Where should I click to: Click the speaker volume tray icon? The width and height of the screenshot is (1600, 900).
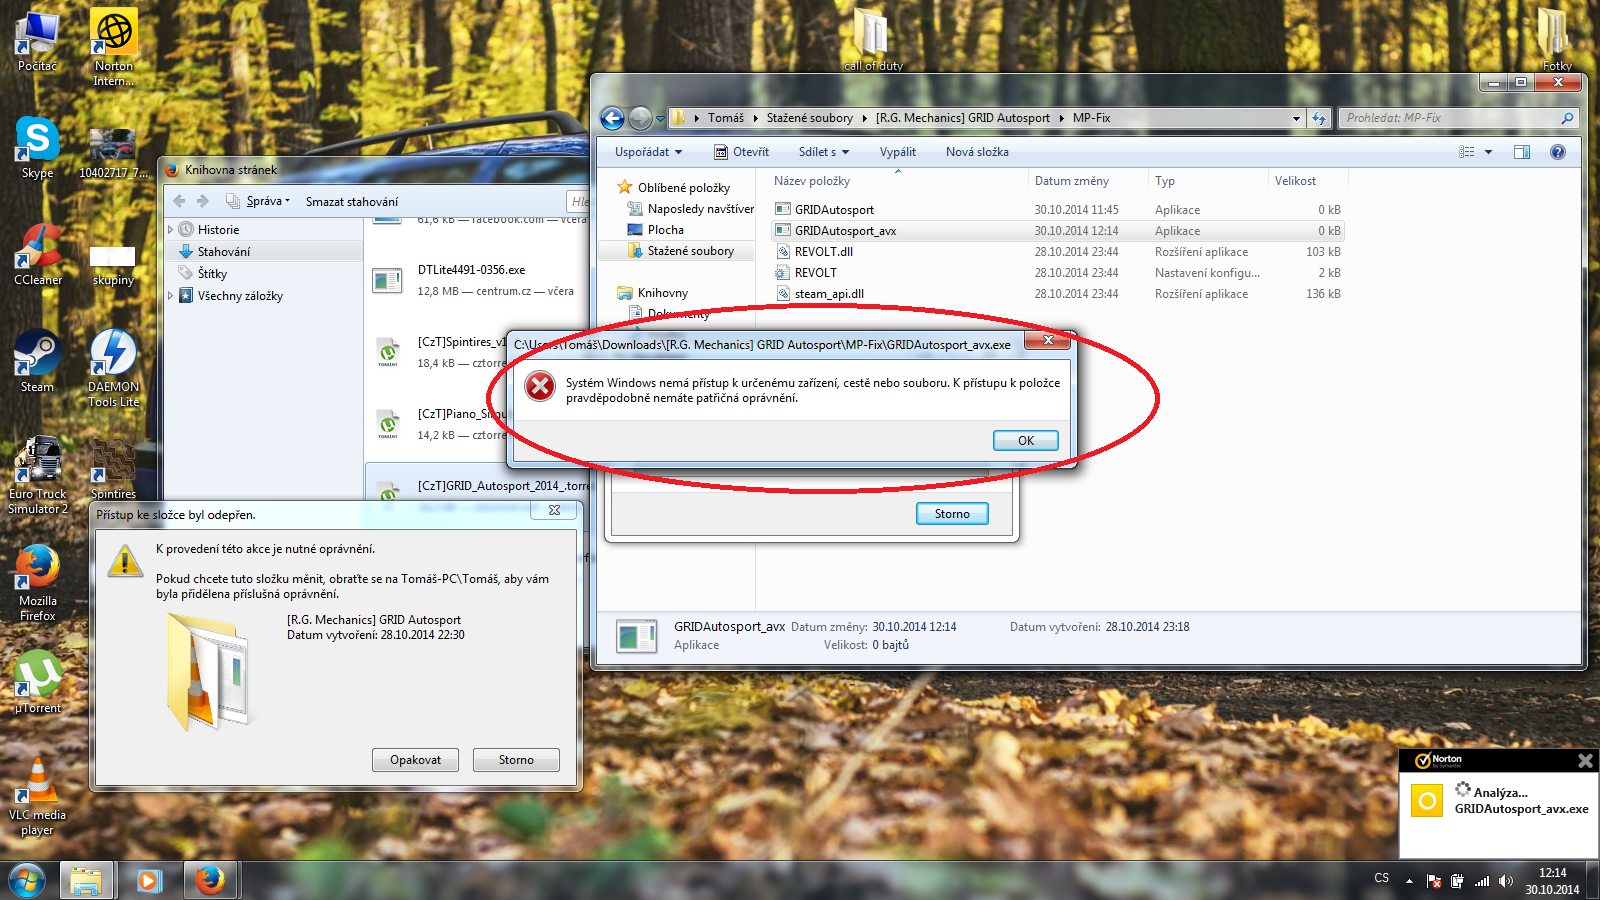click(x=1506, y=881)
